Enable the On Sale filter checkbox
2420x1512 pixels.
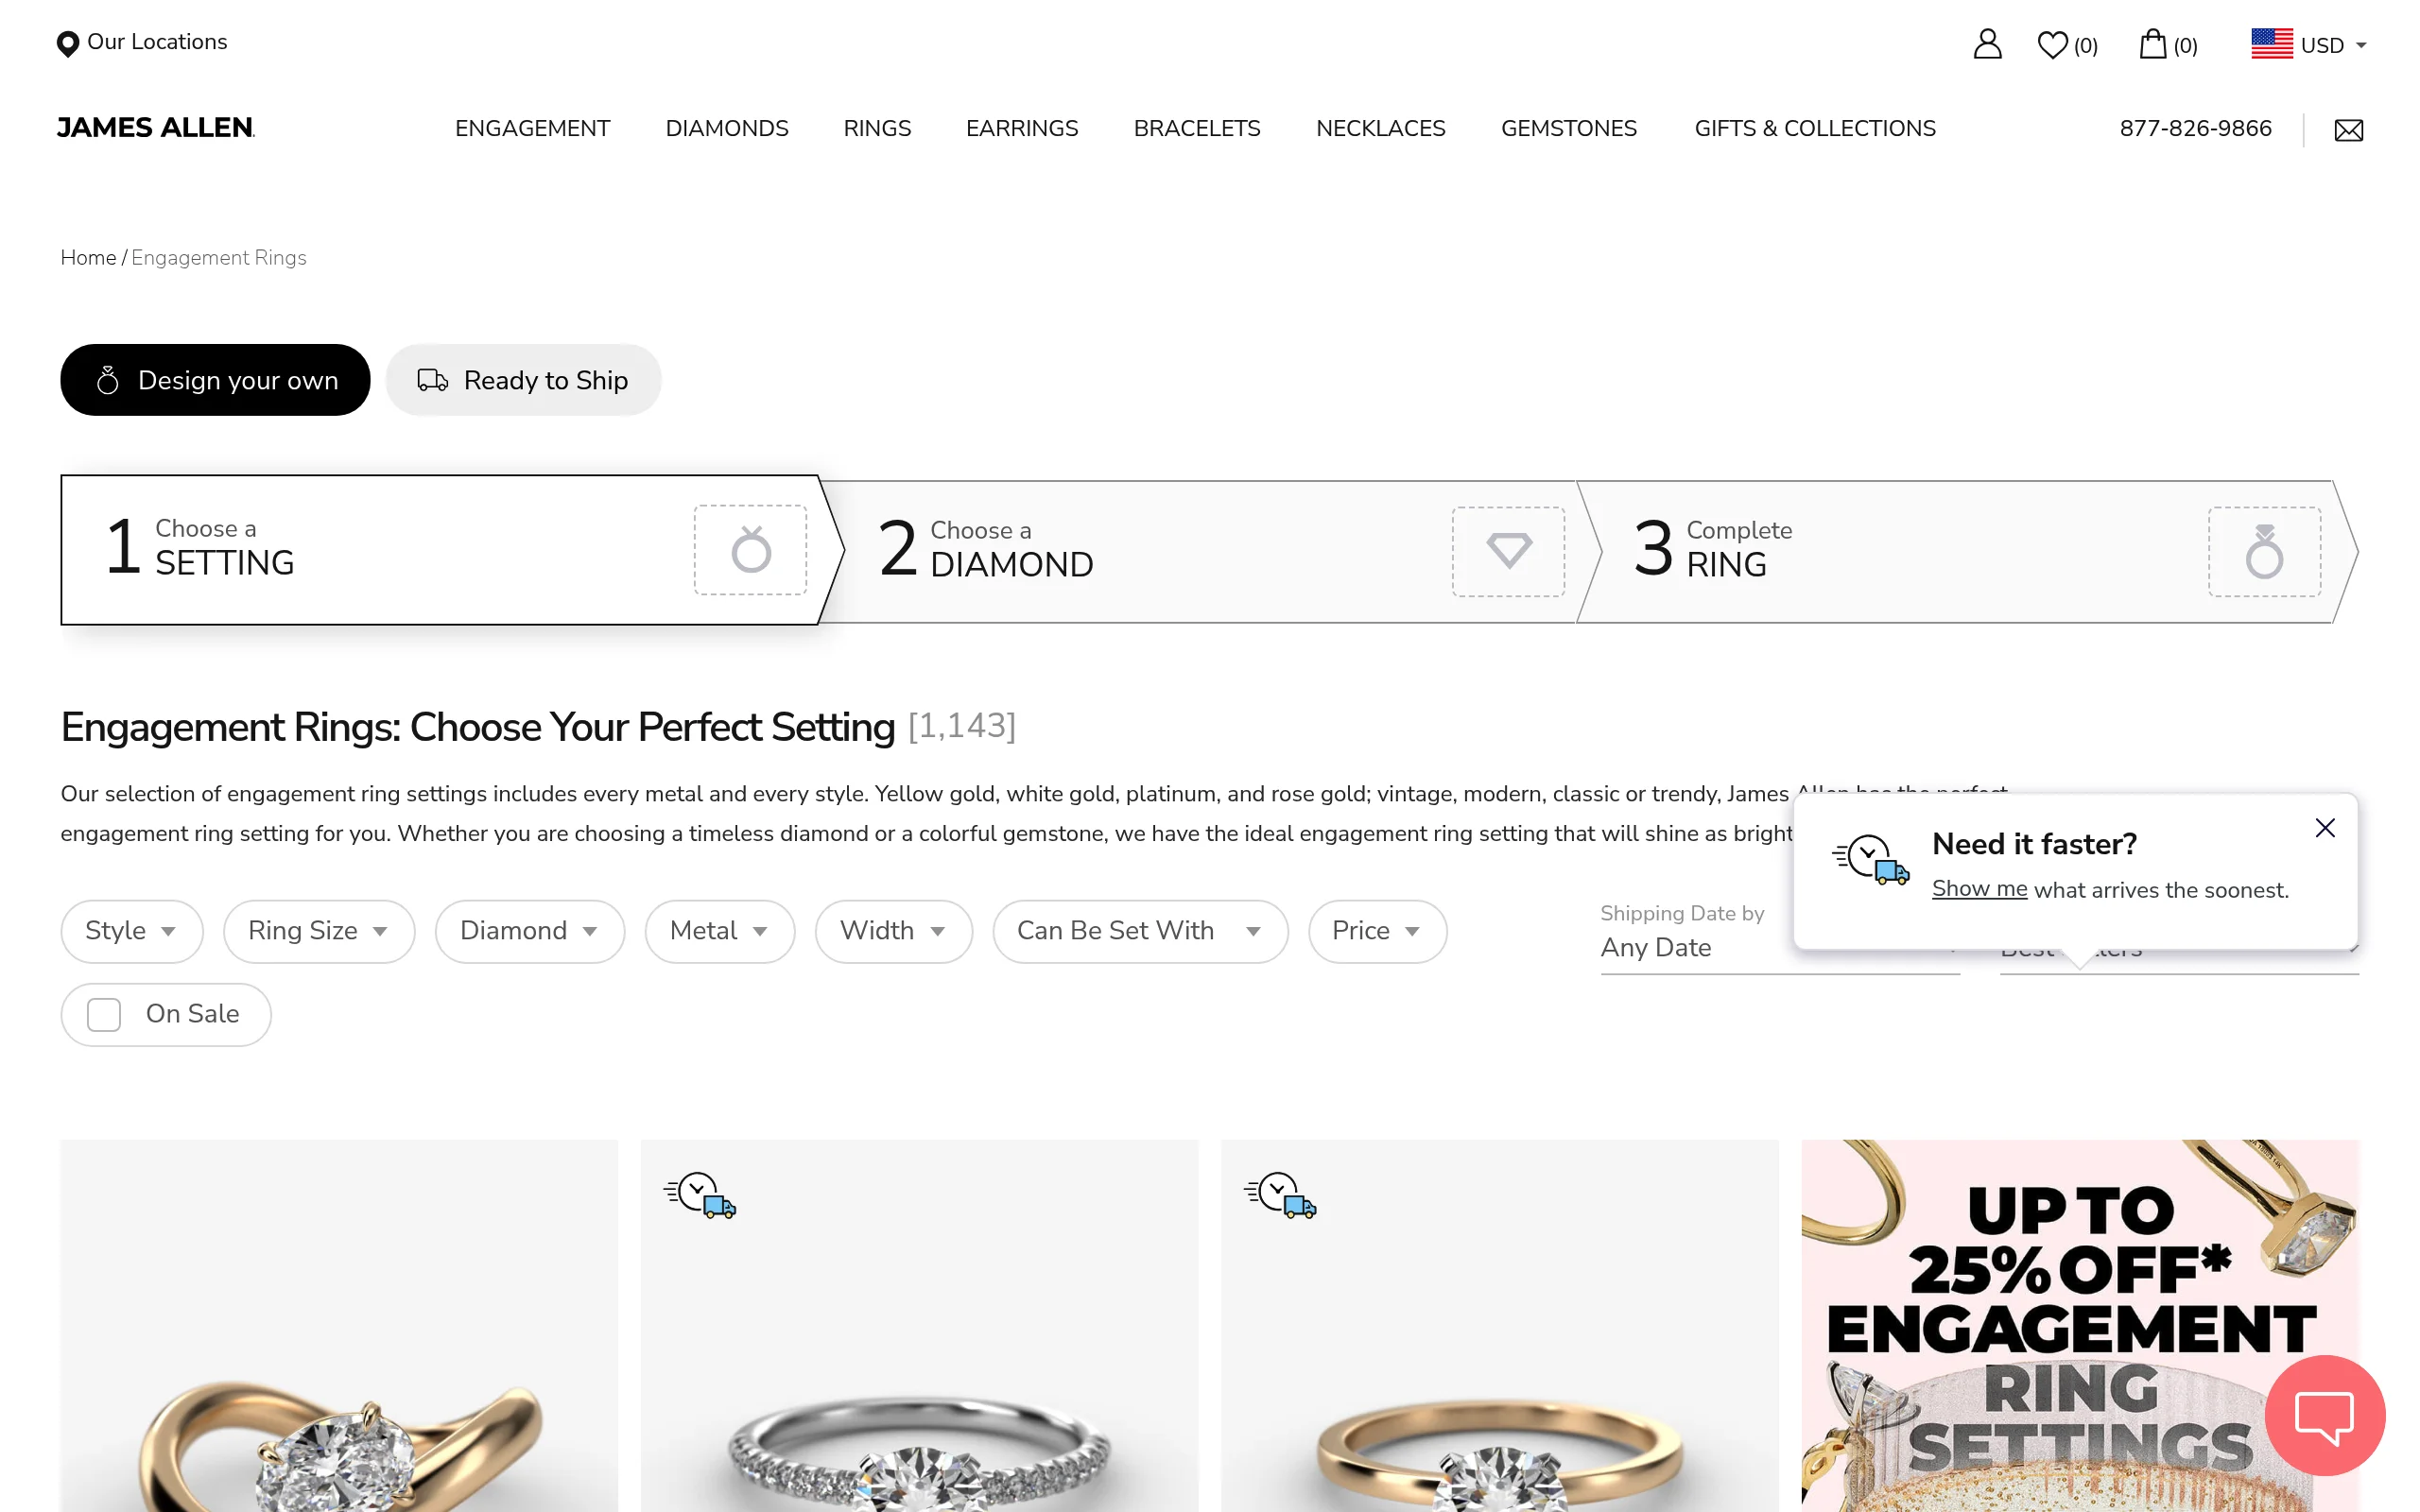coord(103,1014)
